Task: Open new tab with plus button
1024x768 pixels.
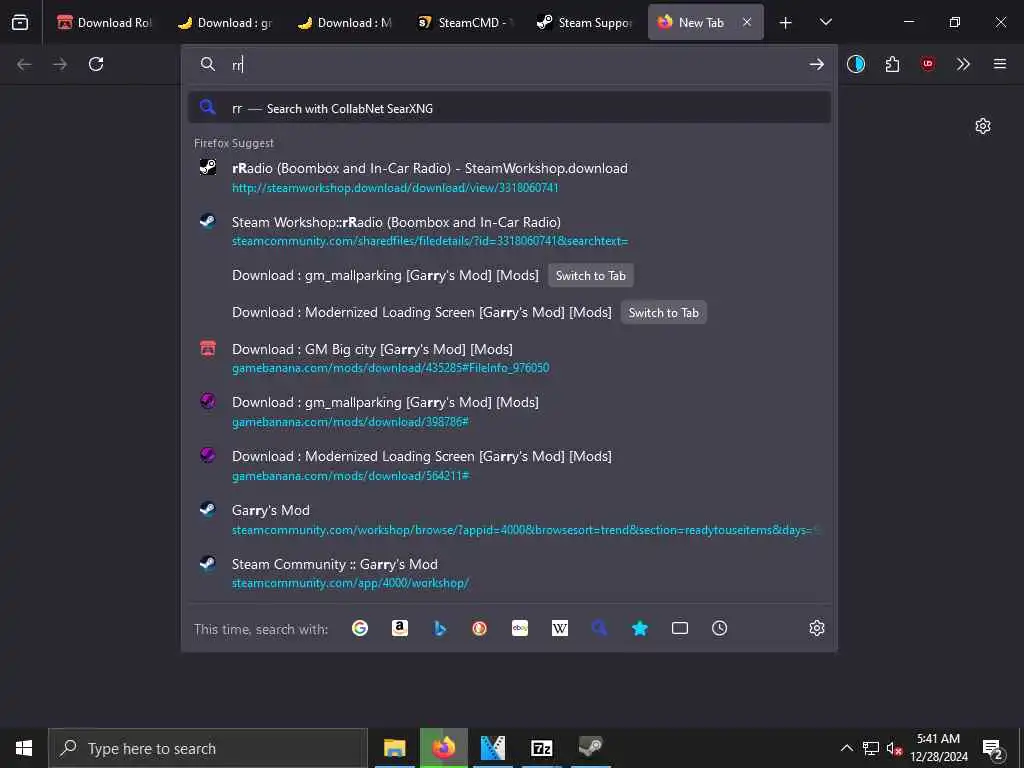Action: [786, 23]
